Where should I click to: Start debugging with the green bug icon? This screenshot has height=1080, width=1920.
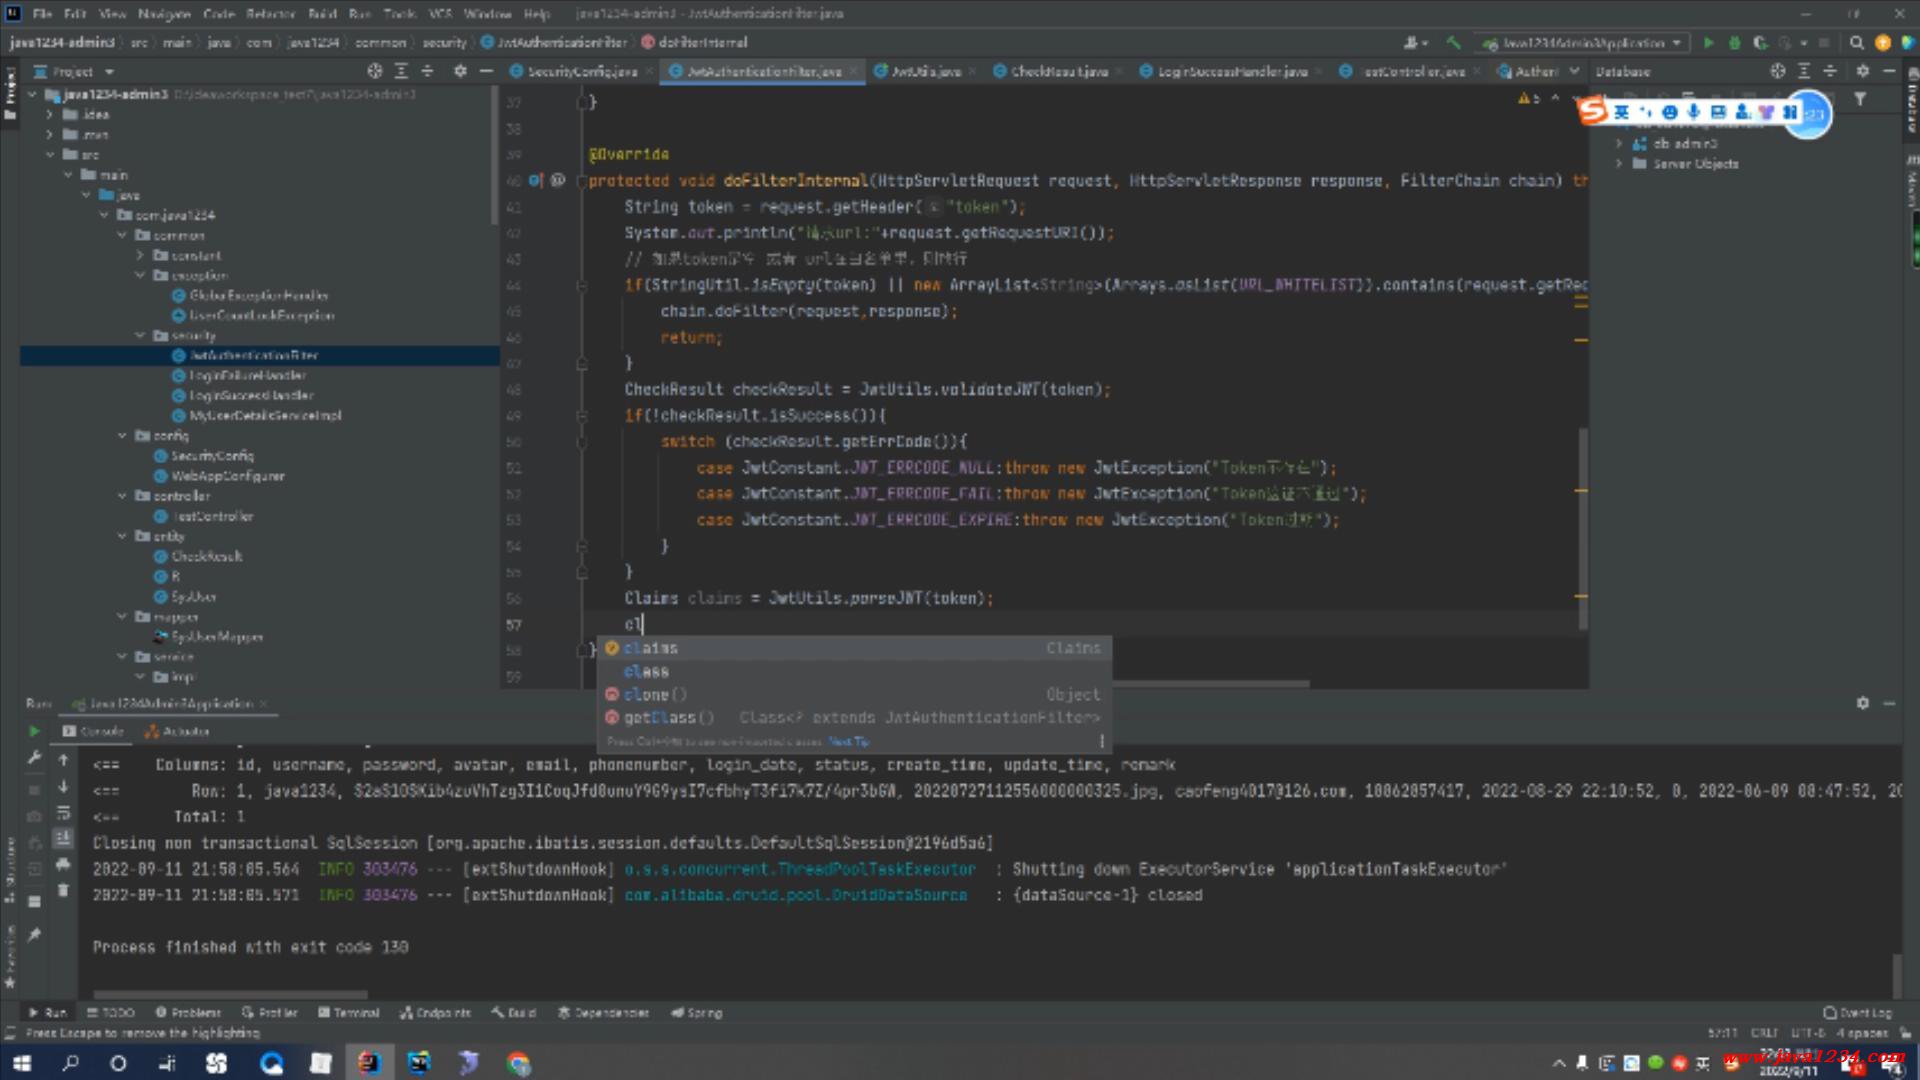point(1734,43)
